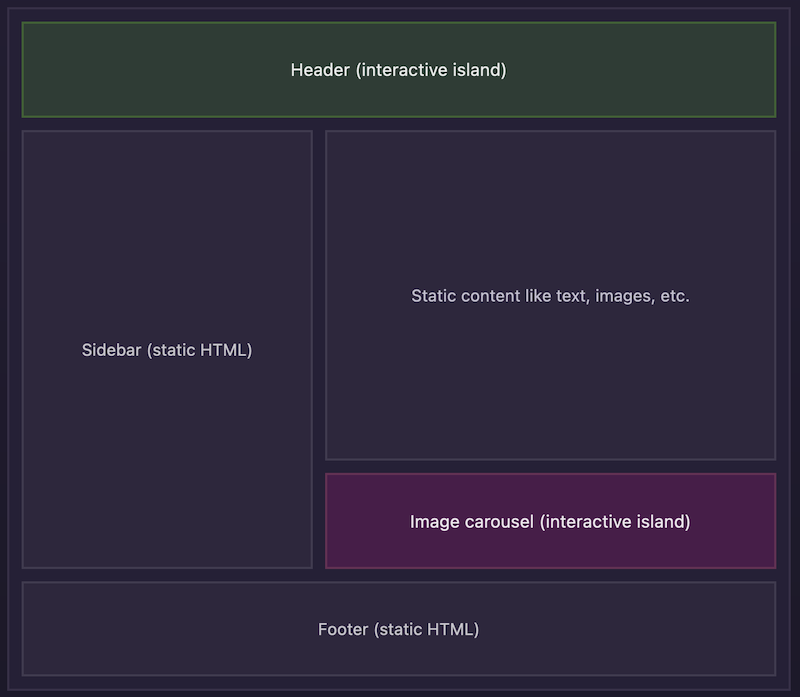Click the static content area block
800x697 pixels.
click(550, 380)
